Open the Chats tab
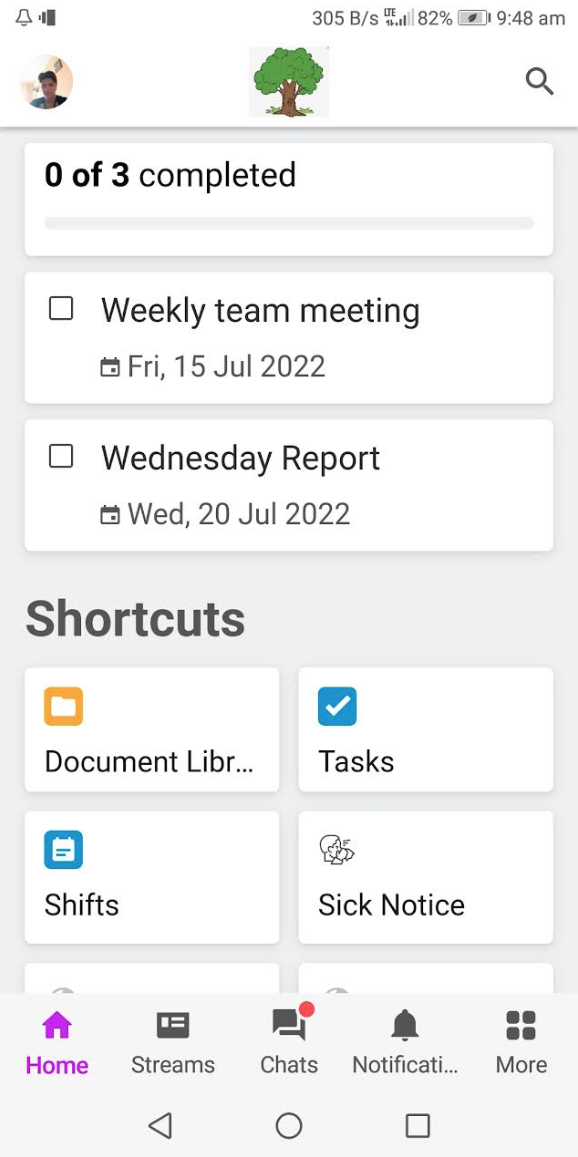Screen dimensions: 578x1157 289,1043
